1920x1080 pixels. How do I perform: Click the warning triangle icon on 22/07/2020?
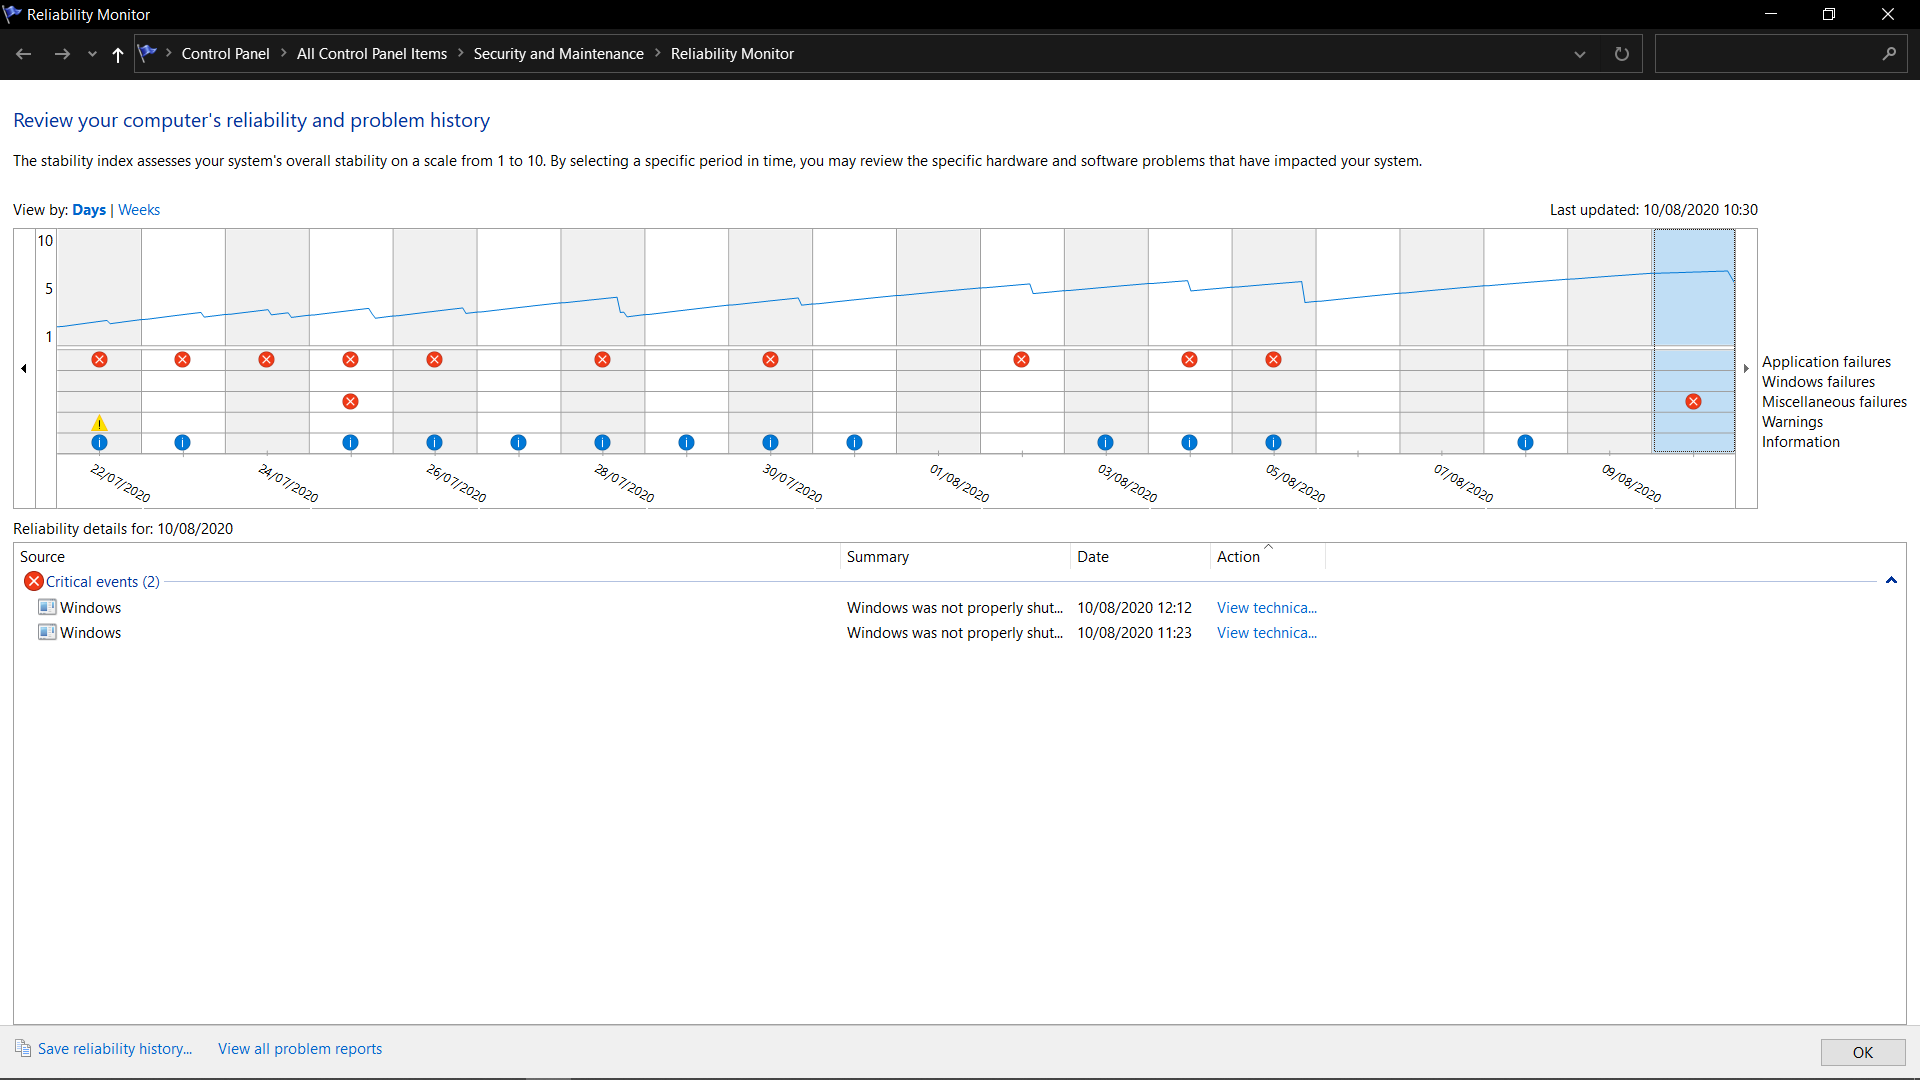99,423
